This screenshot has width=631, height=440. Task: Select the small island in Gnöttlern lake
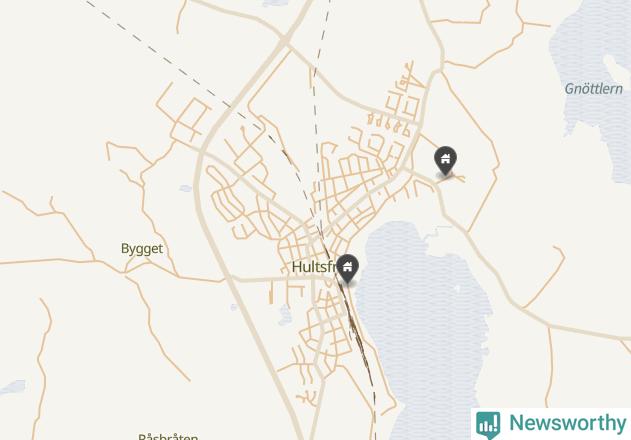(617, 69)
